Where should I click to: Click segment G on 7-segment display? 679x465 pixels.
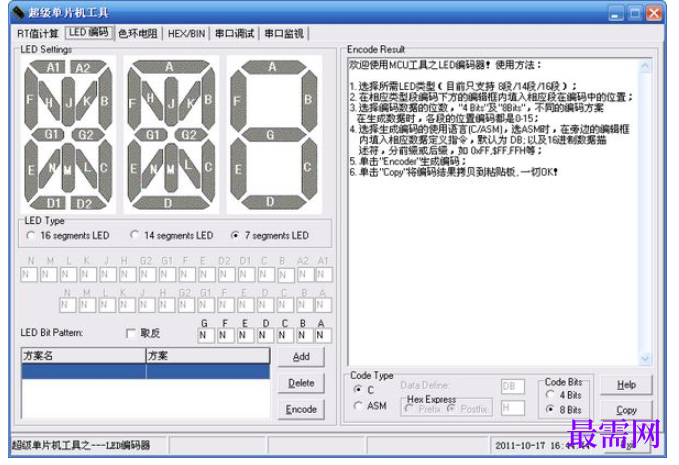tap(273, 135)
